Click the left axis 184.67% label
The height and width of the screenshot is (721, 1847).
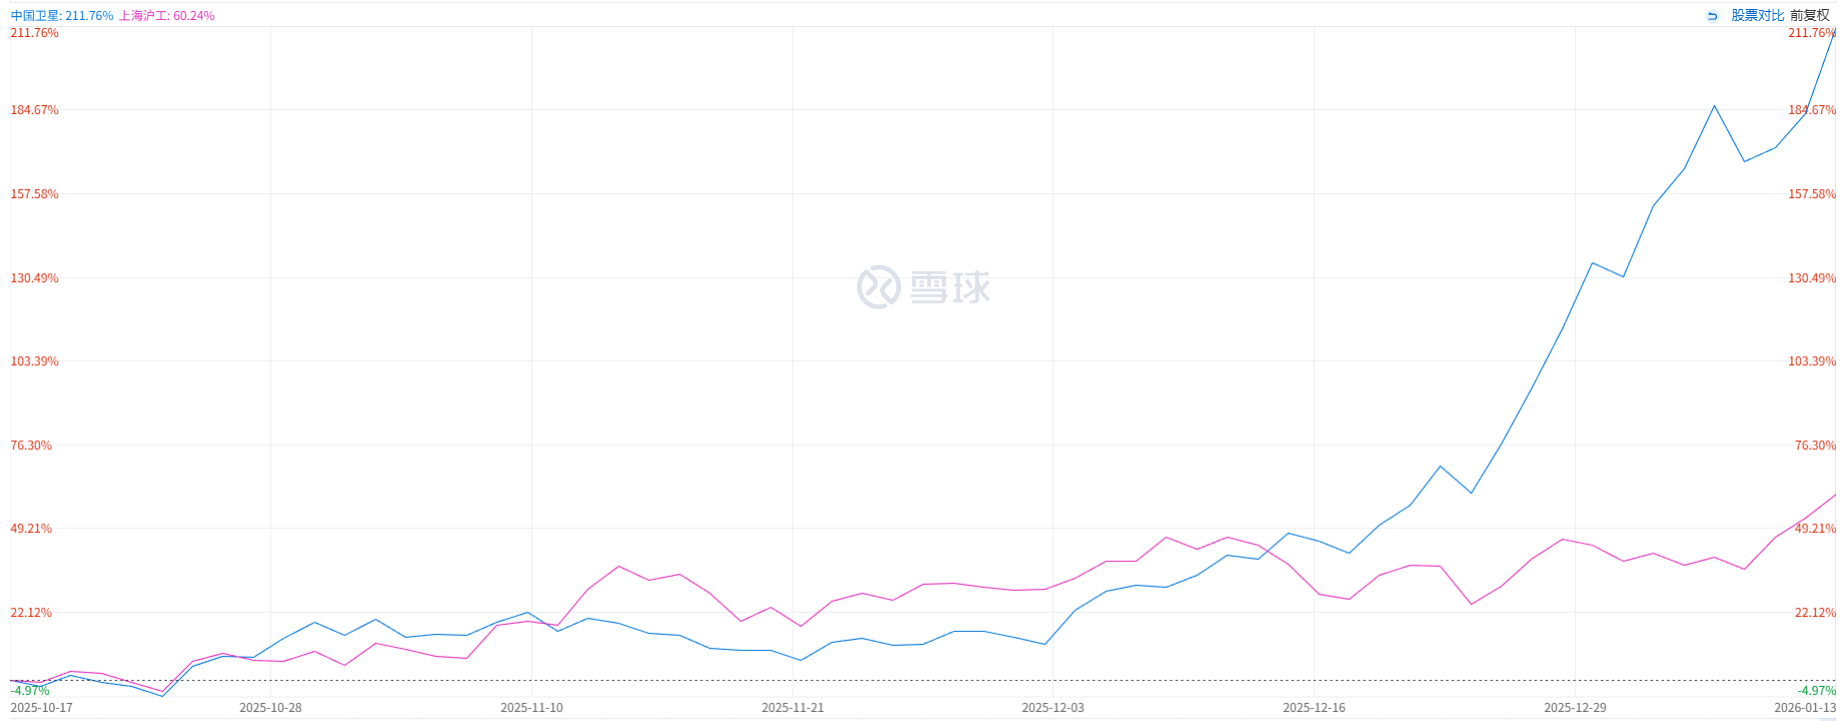pyautogui.click(x=34, y=110)
